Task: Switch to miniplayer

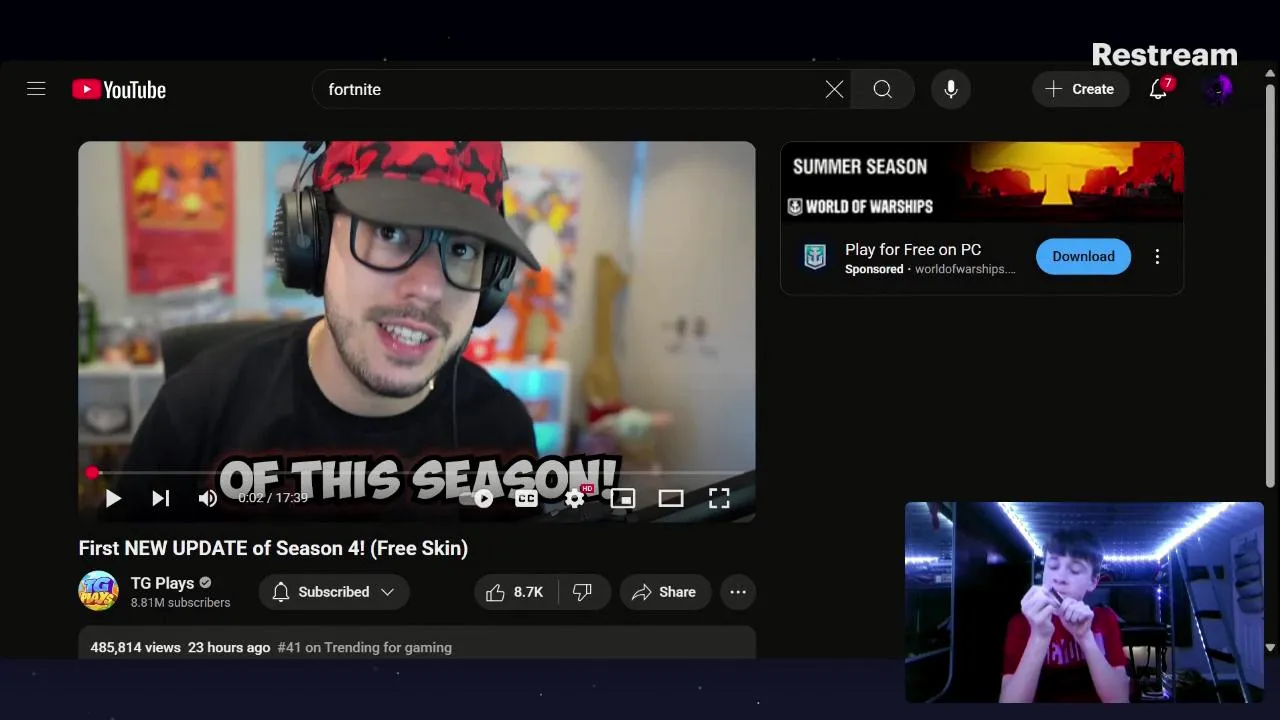Action: coord(623,498)
